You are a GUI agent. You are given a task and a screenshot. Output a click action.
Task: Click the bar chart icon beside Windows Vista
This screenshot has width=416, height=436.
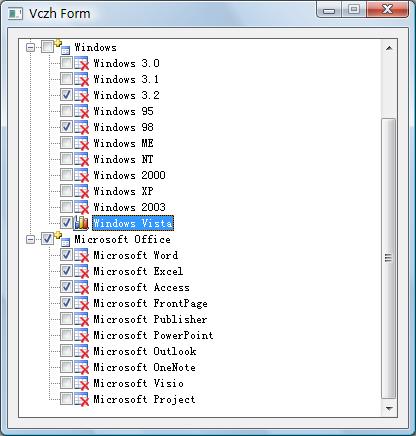(x=81, y=223)
